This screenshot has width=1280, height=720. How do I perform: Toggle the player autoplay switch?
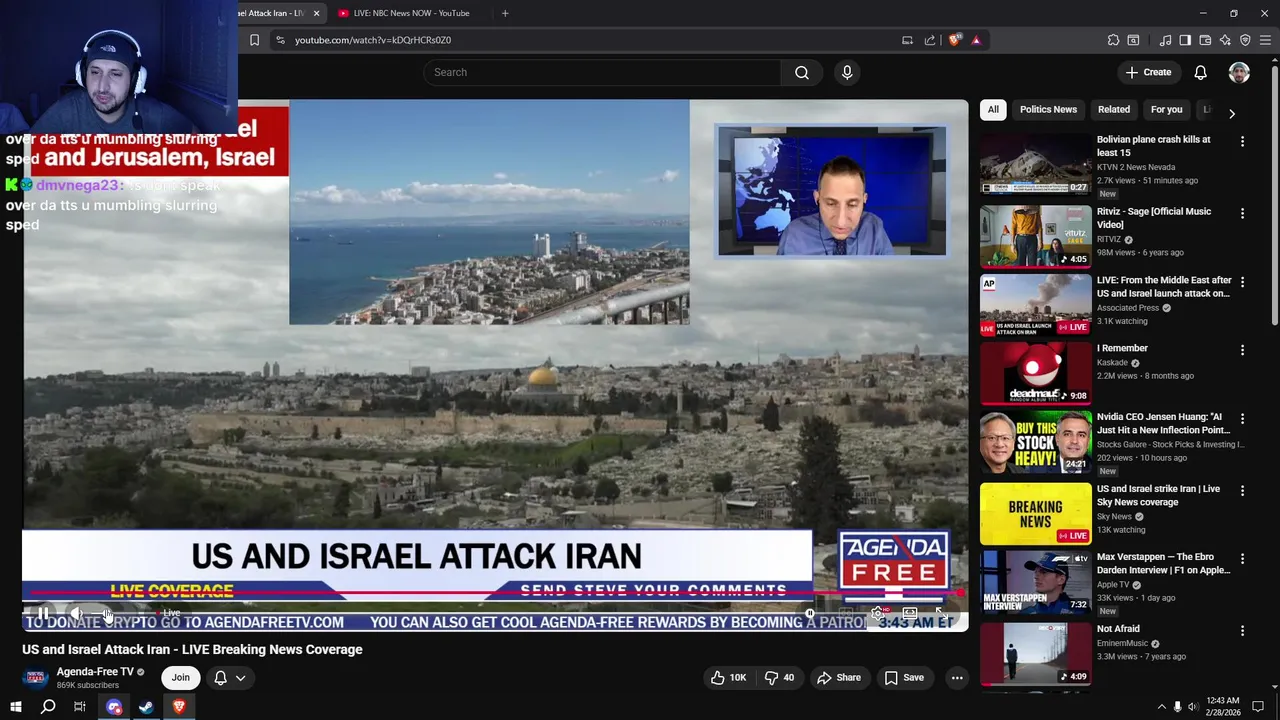coord(810,613)
